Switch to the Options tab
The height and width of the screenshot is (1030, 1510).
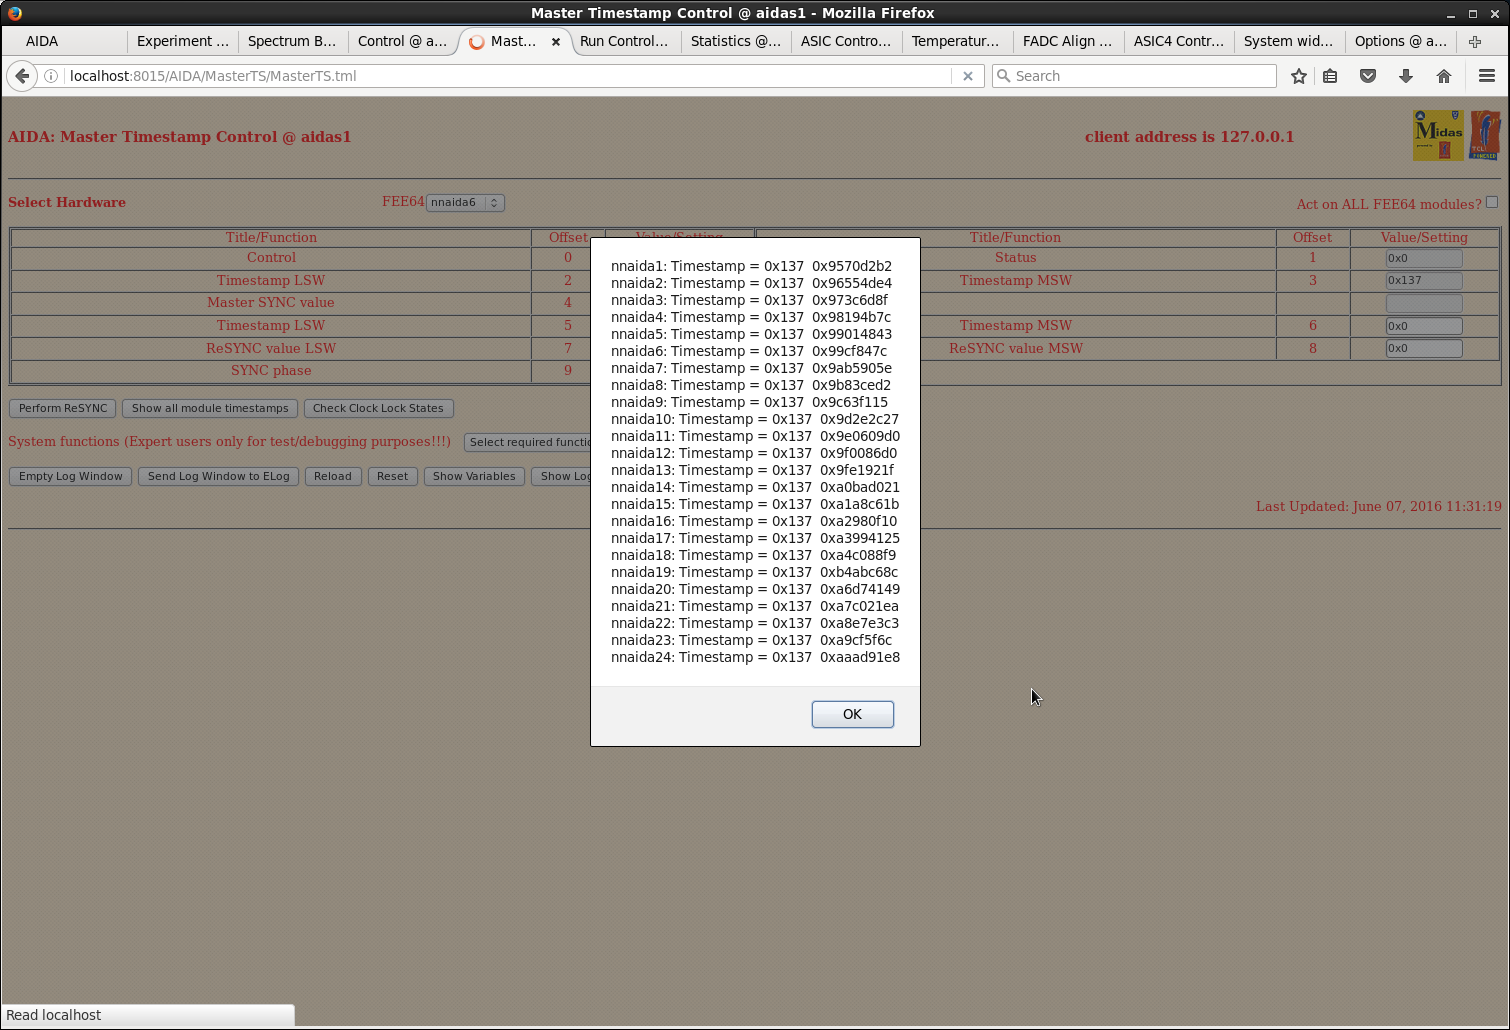point(1401,41)
